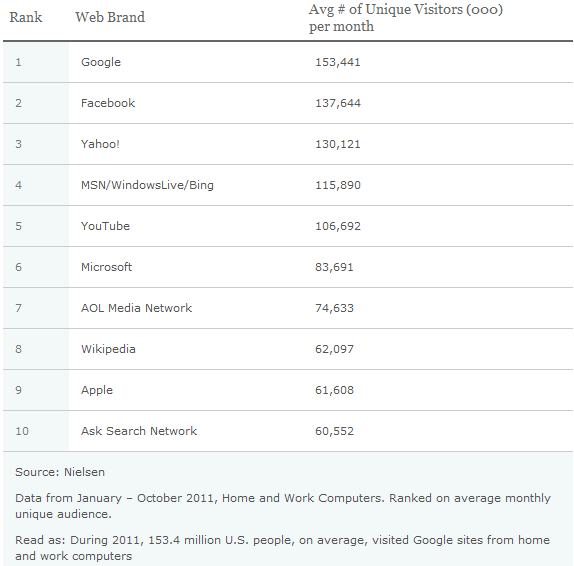This screenshot has height=566, width=574.
Task: Select the Microsoft brand cell
Action: pos(106,267)
